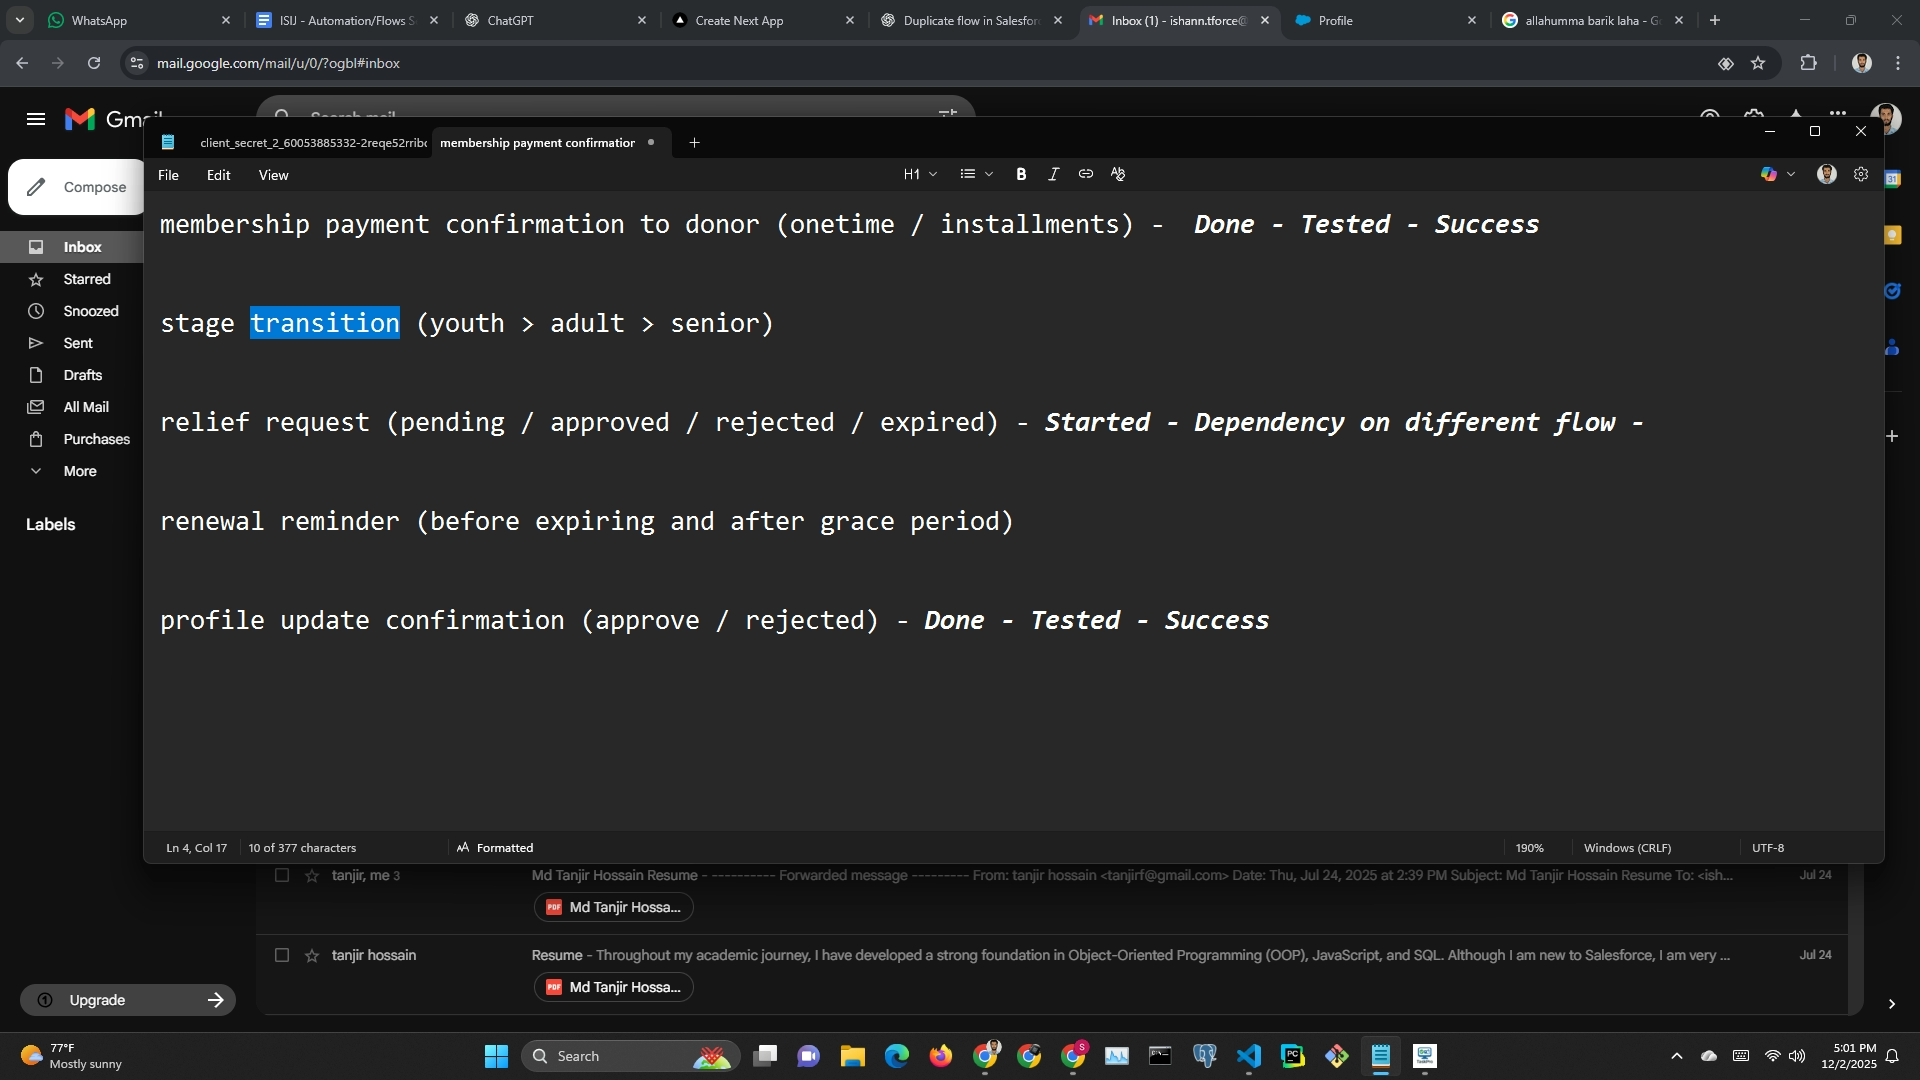This screenshot has width=1920, height=1080.
Task: Click the 190% zoom level indicator
Action: pos(1529,848)
